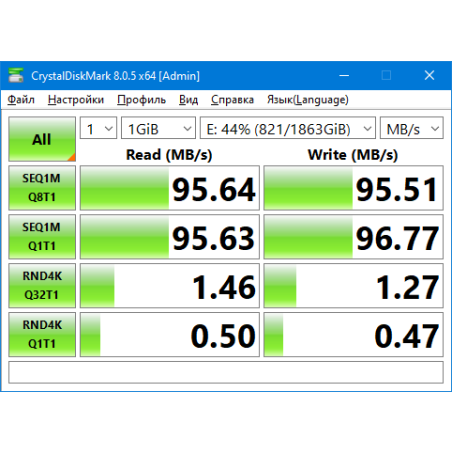This screenshot has width=452, height=452.
Task: Expand the MB/s unit dropdown
Action: (412, 128)
